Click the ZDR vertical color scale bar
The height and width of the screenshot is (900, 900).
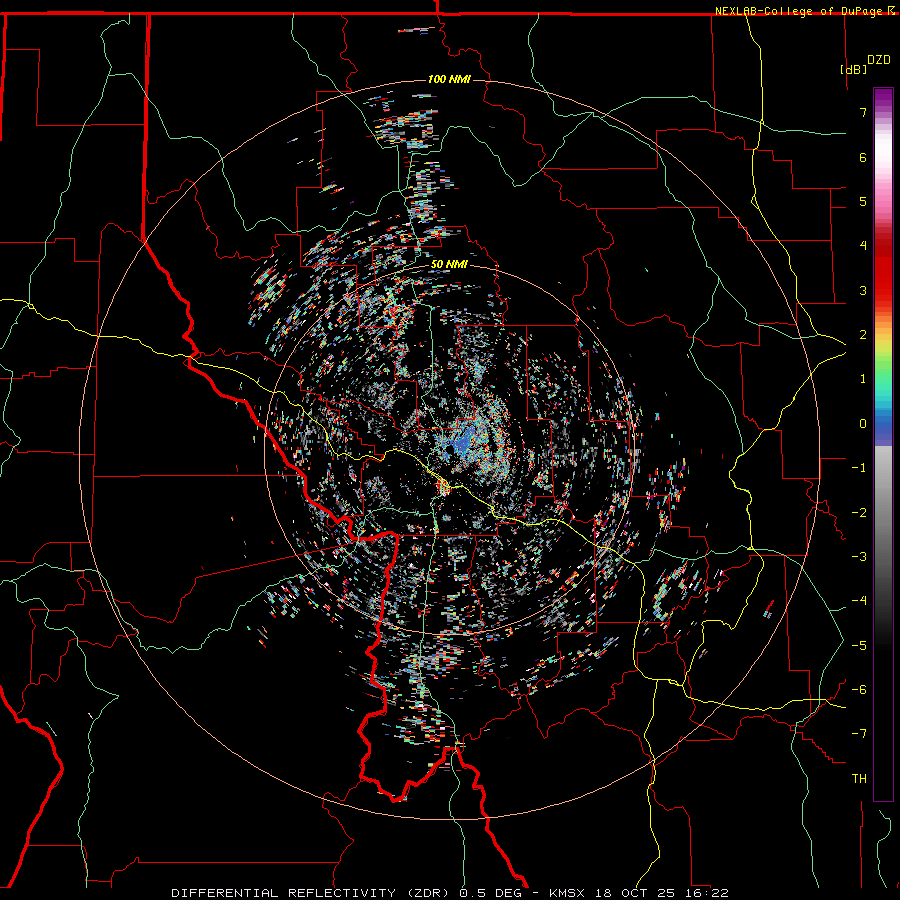pos(883,444)
